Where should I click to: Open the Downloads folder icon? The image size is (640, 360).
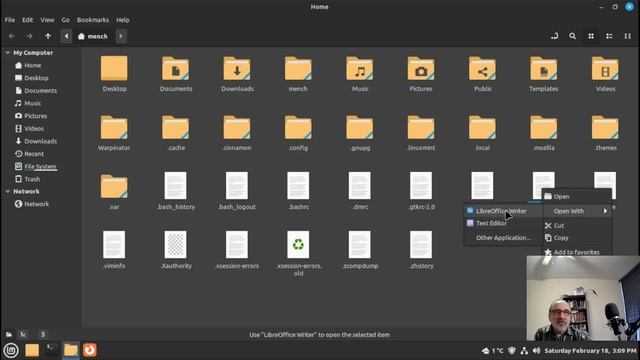click(237, 69)
